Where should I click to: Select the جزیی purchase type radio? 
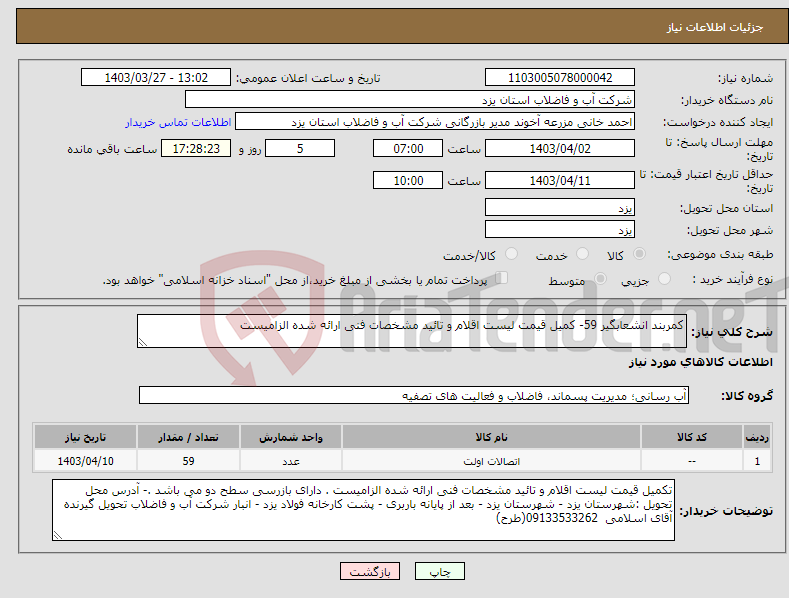664,279
